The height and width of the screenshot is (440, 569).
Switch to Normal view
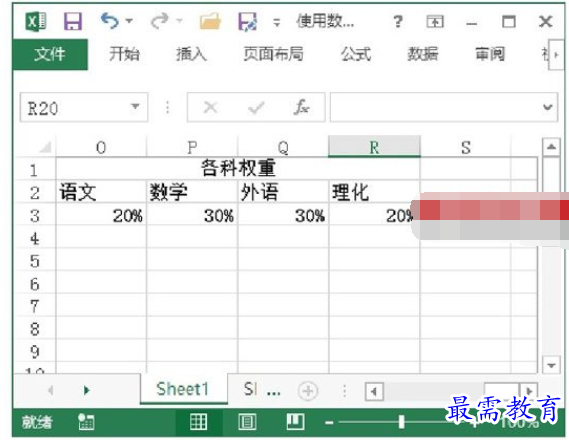tap(198, 422)
